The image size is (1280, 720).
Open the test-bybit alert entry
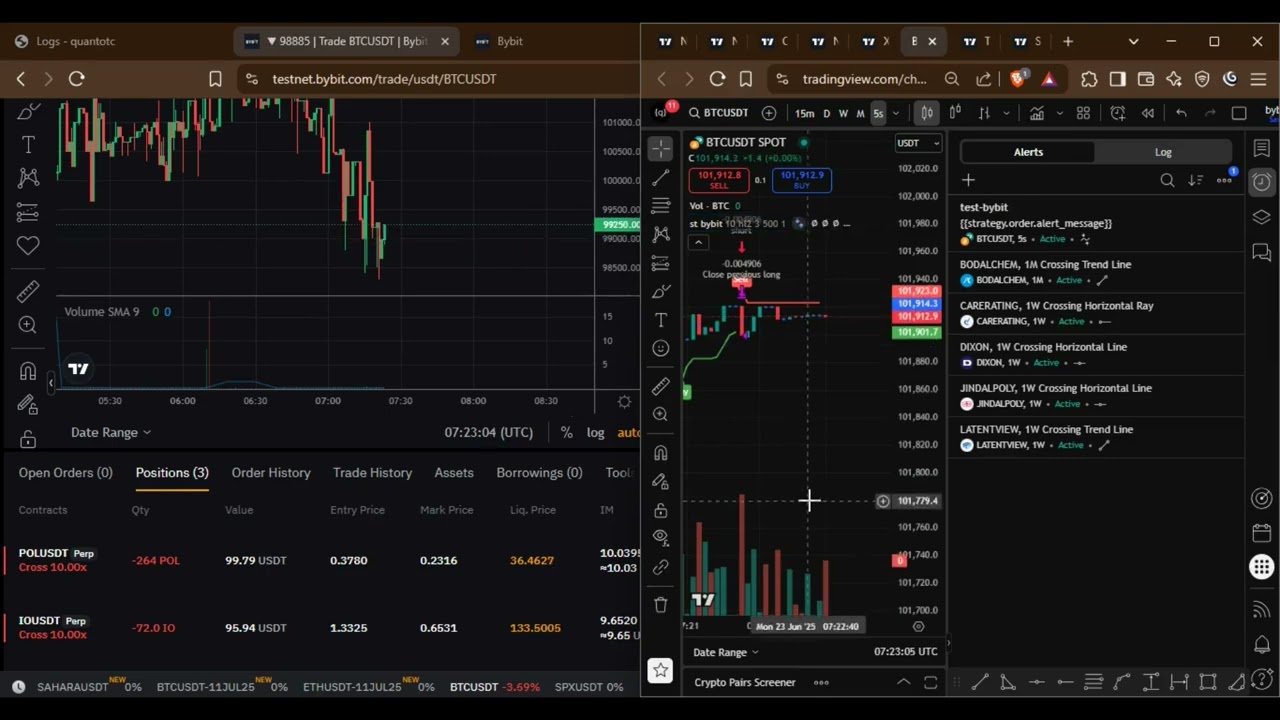[x=1095, y=223]
